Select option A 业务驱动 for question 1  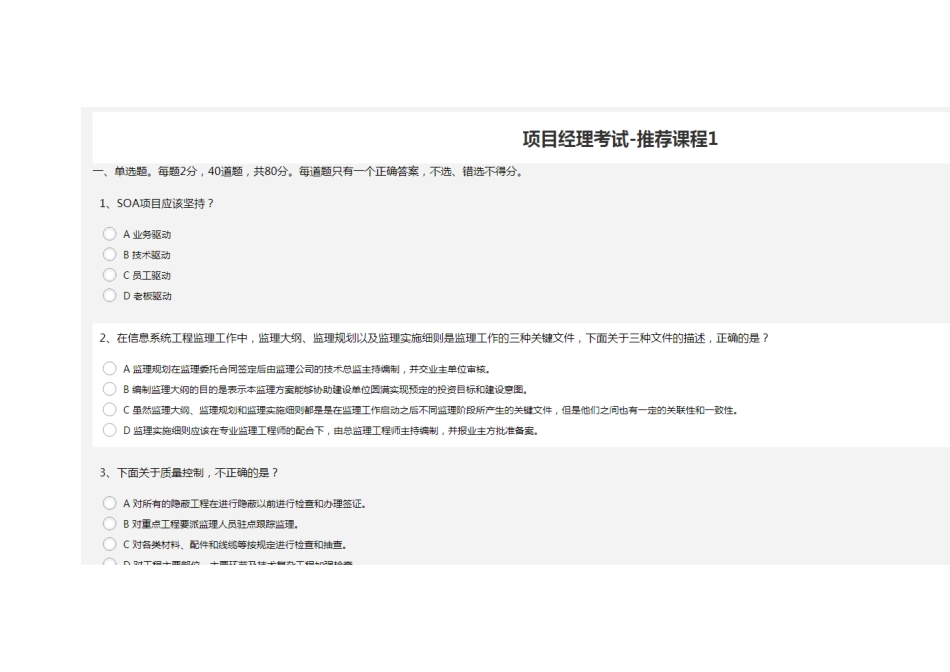coord(110,234)
